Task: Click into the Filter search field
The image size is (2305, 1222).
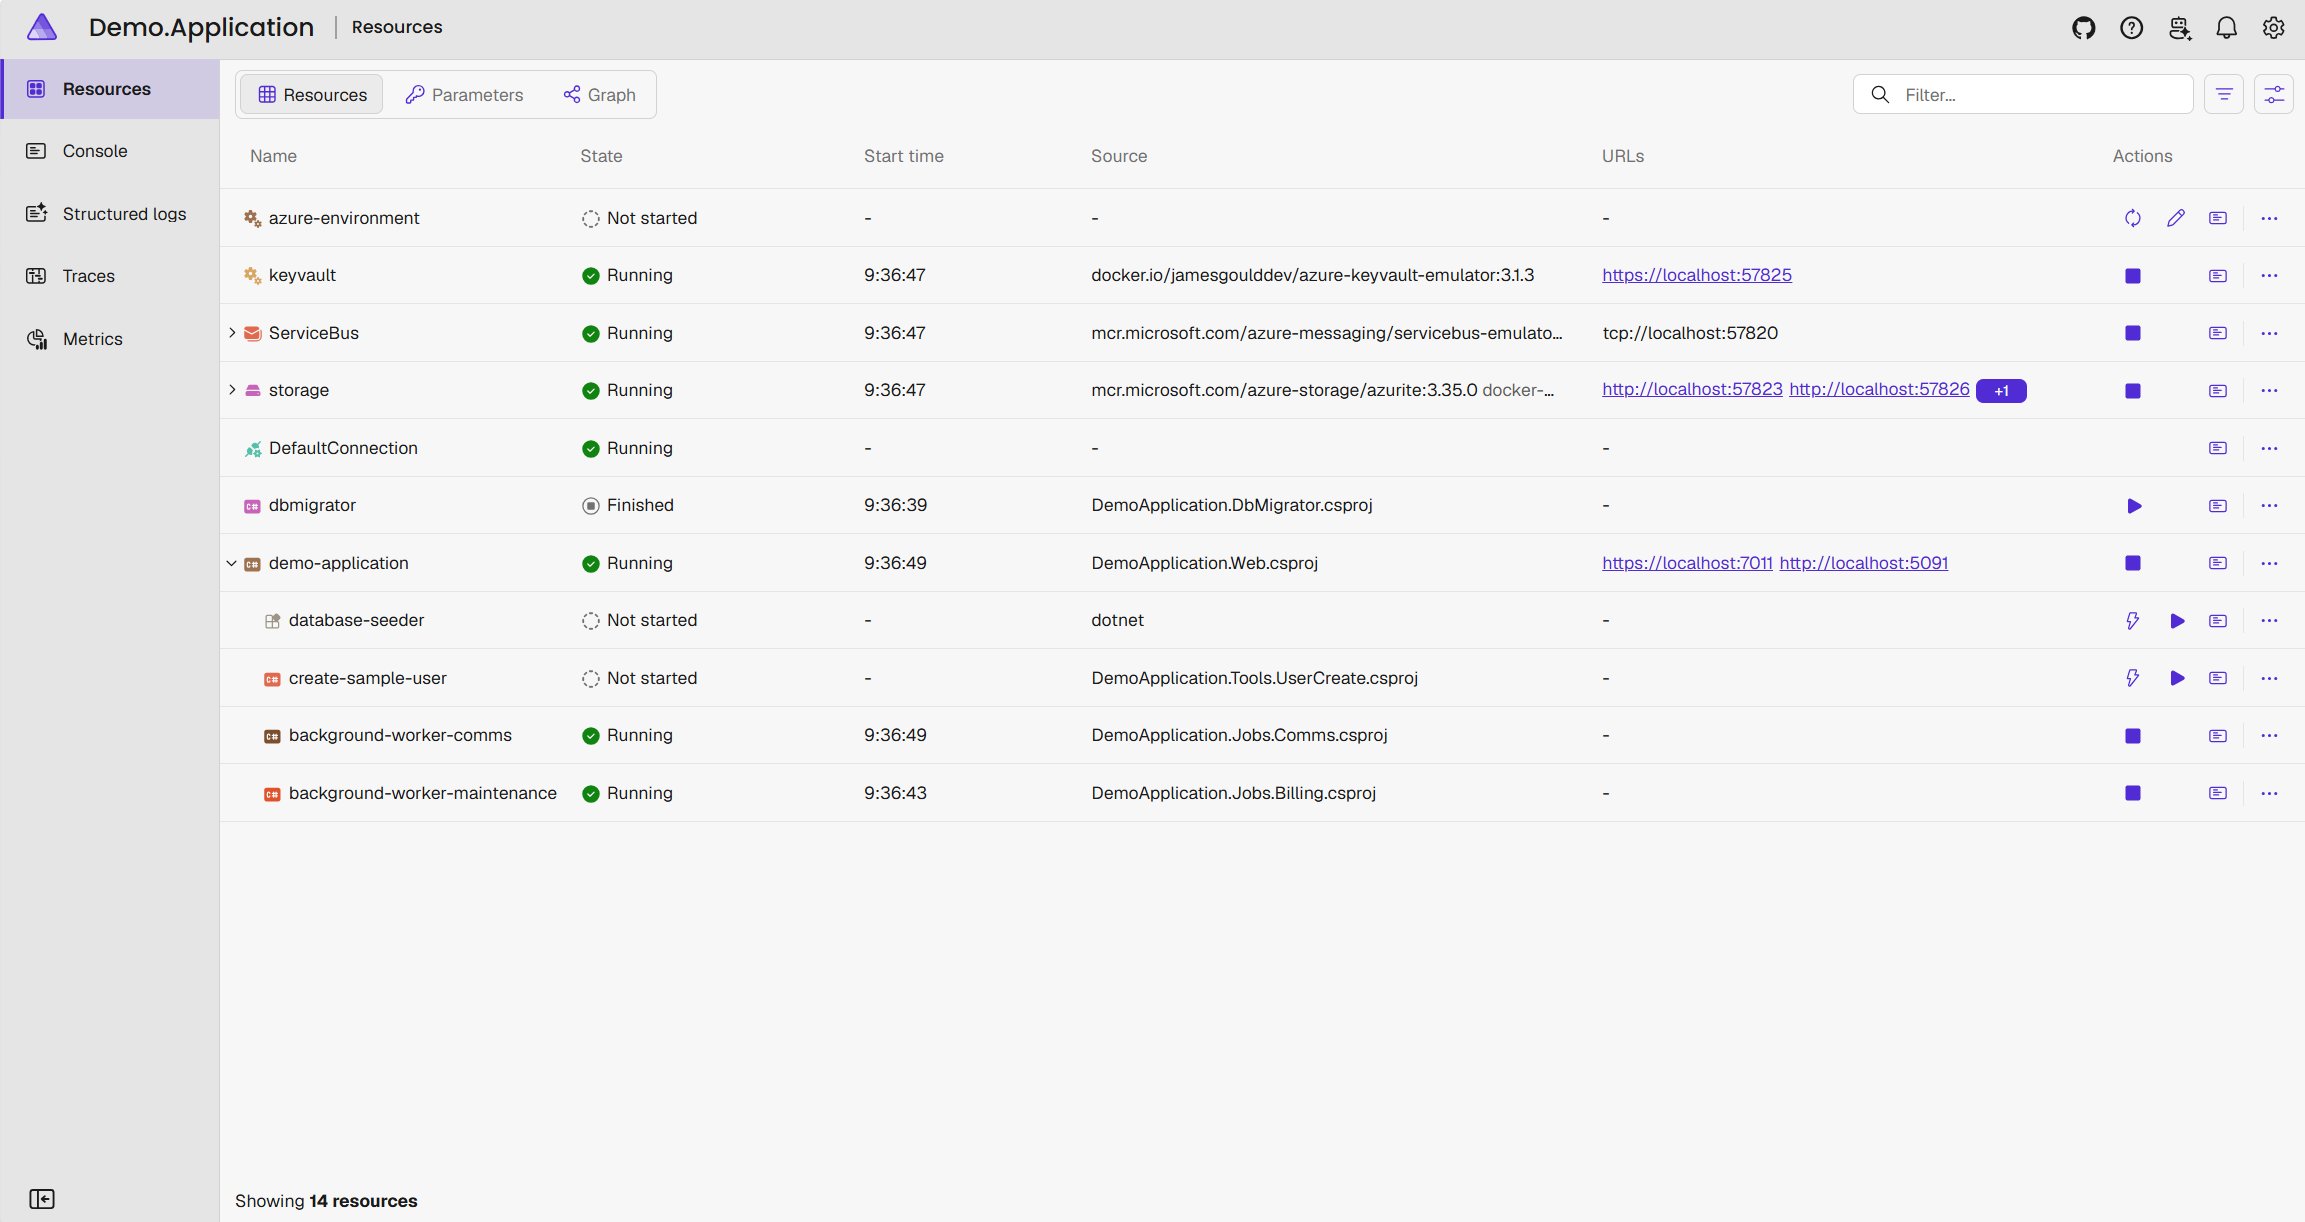Action: click(2023, 94)
